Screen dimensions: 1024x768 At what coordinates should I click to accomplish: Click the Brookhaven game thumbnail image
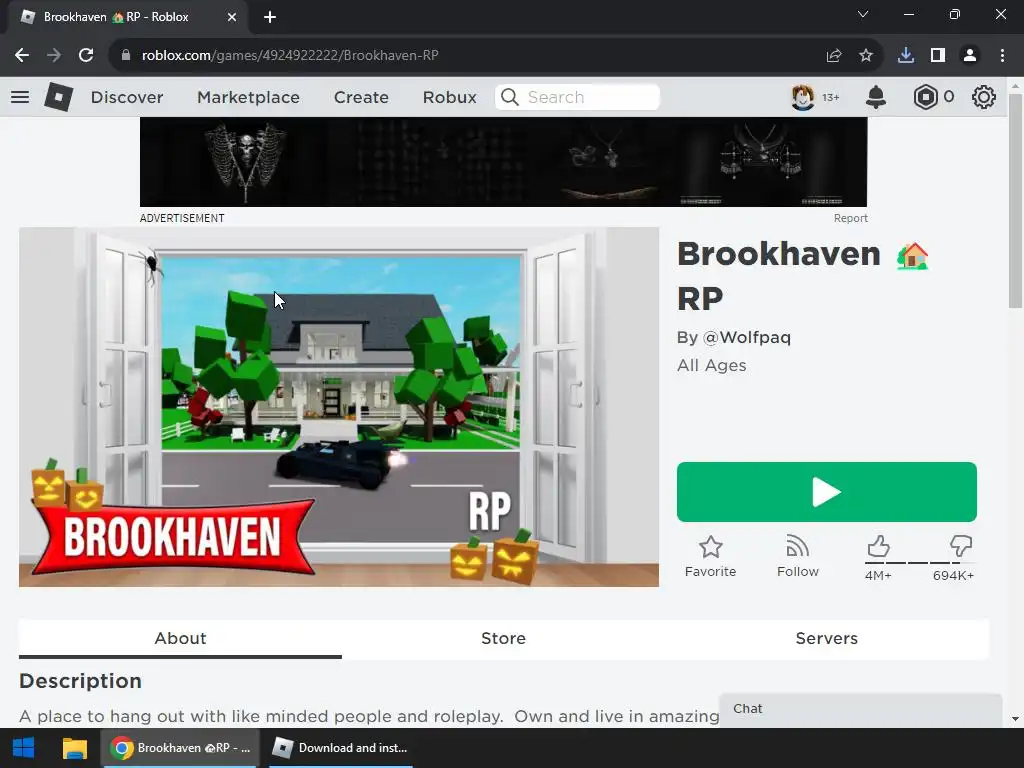point(339,407)
